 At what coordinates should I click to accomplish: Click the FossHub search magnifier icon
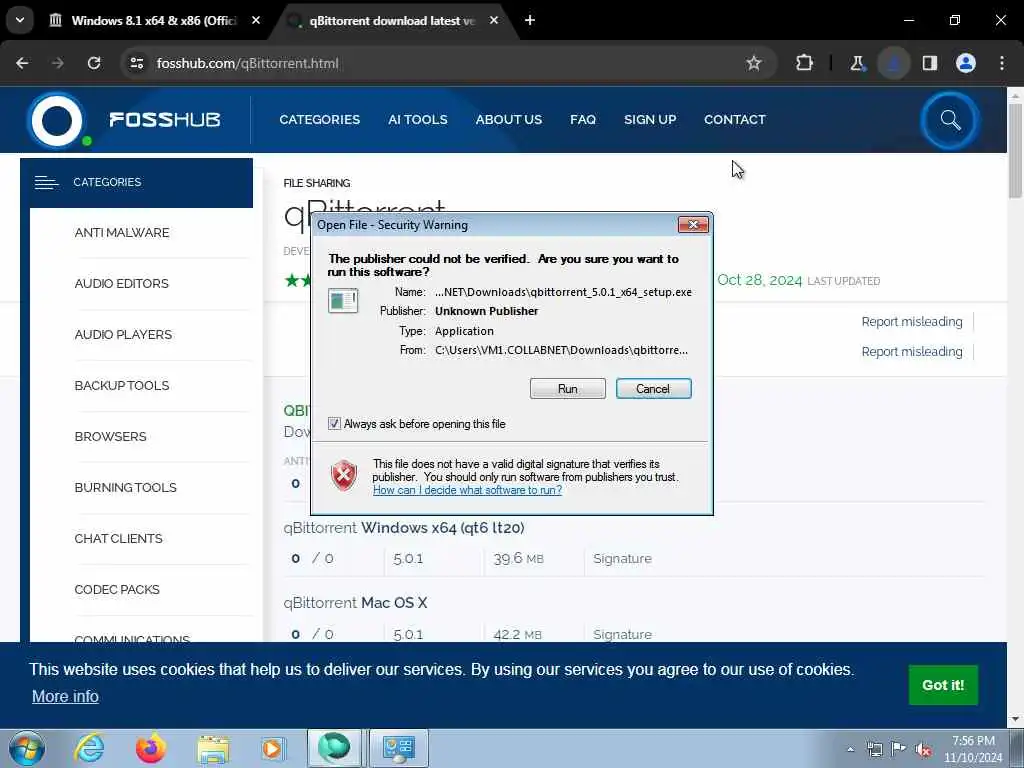pyautogui.click(x=950, y=120)
